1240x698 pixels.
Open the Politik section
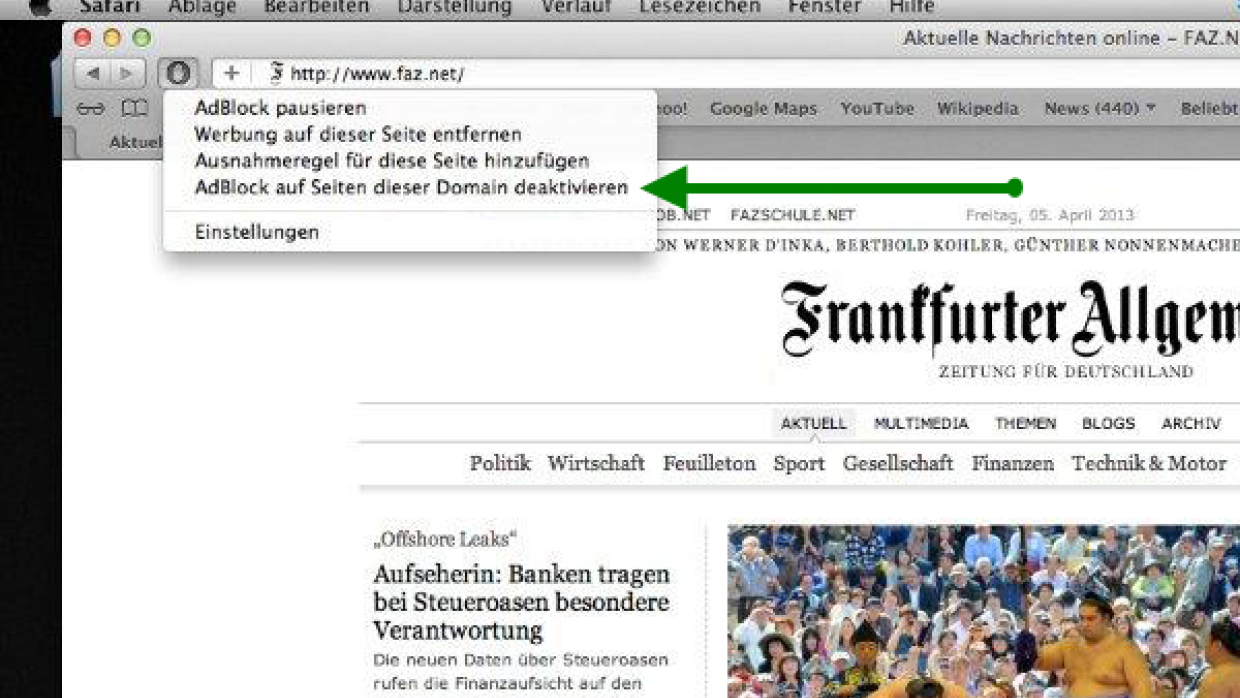point(500,463)
